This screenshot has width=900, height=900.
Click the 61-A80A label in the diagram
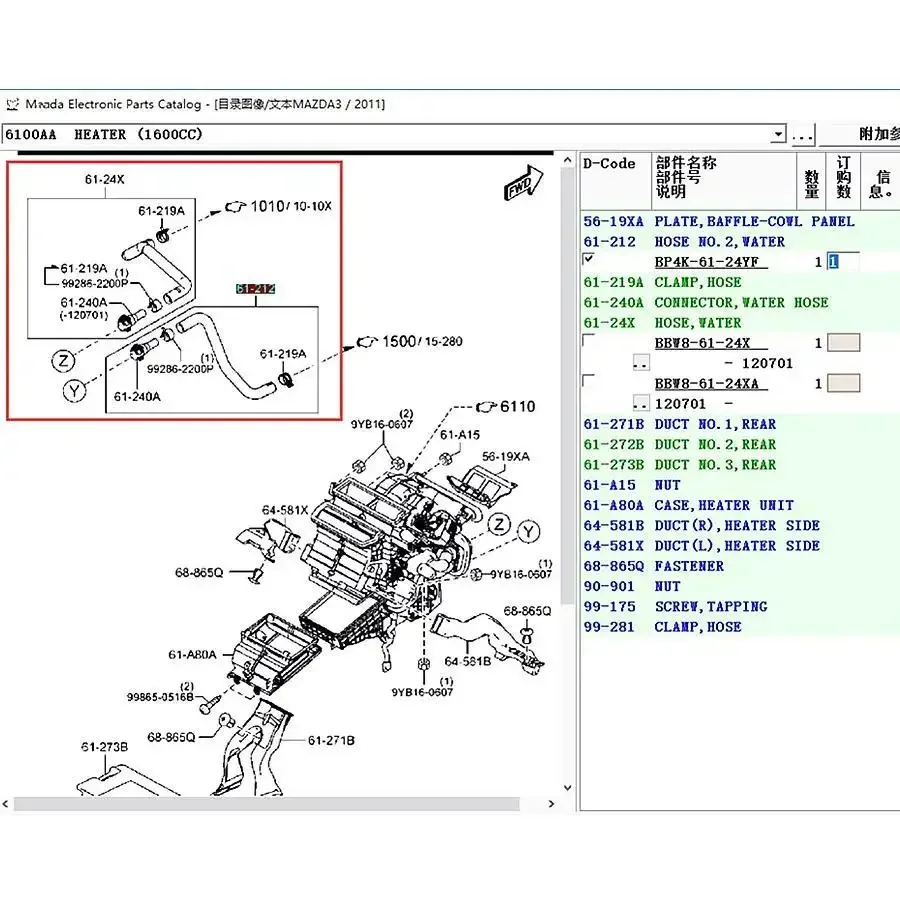coord(192,655)
